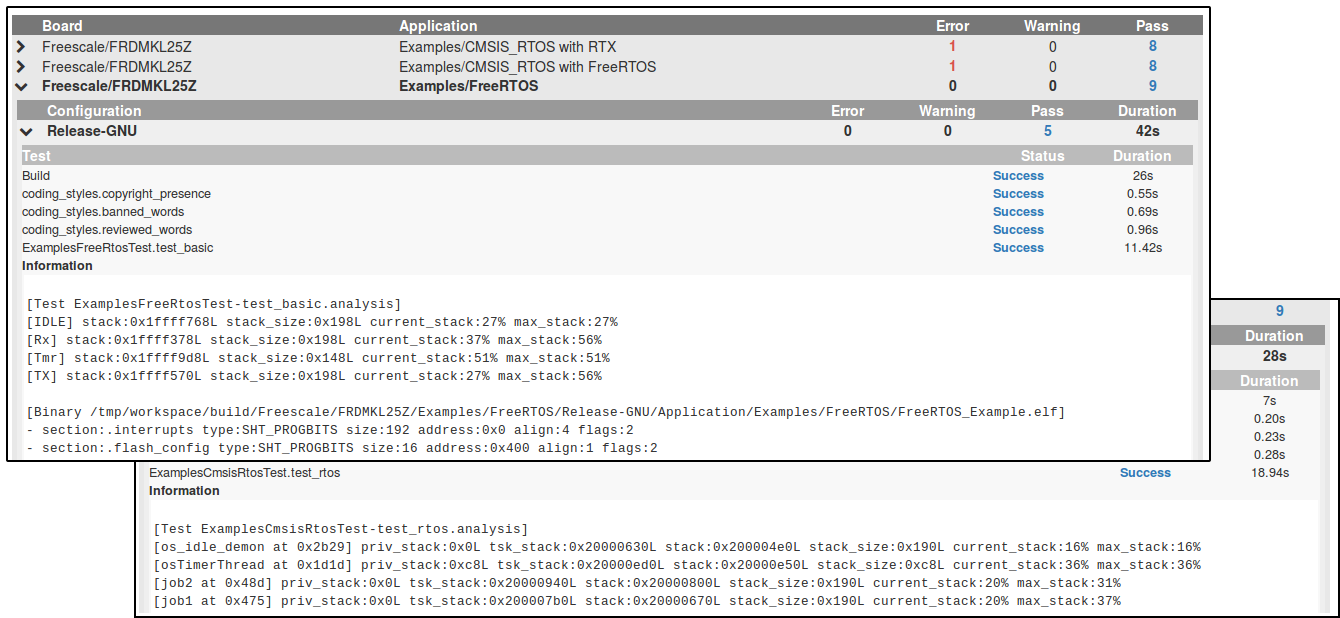Screen dimensions: 1340x618
Task: Select ExamplesFreeRtosTest.test_basic test name
Action: coord(117,248)
